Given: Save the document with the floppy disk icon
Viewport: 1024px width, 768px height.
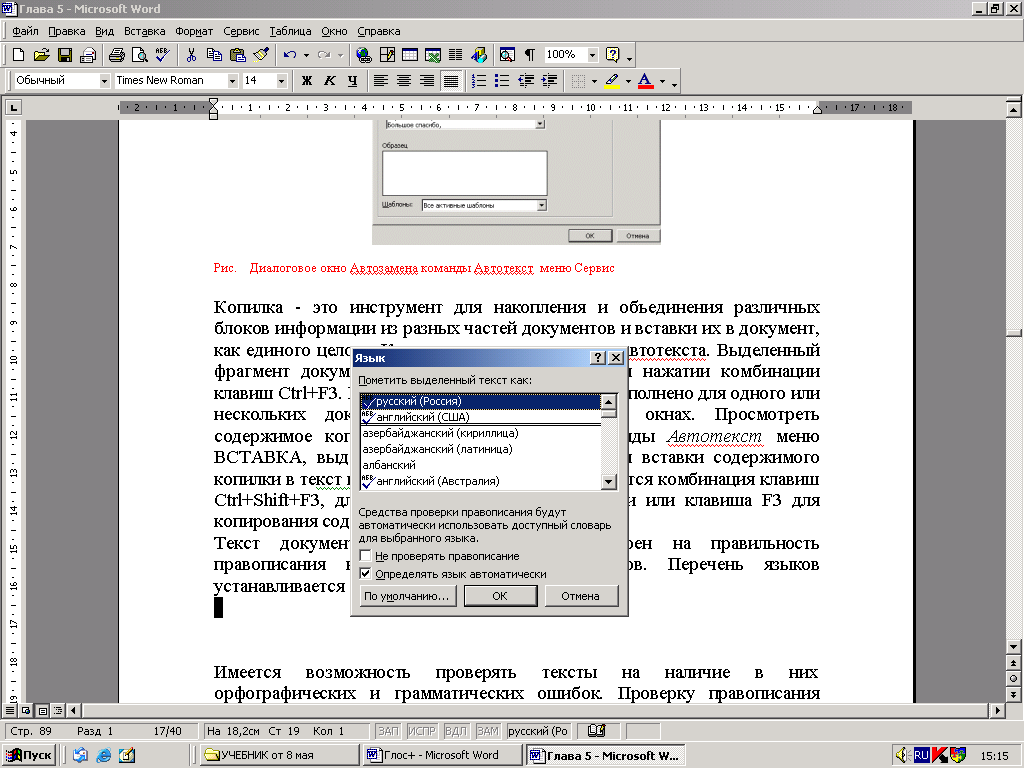Looking at the screenshot, I should [65, 55].
